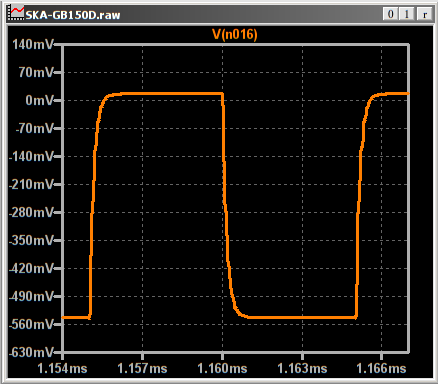This screenshot has height=384, width=438.
Task: Click the -140mV y-axis label
Action: [31, 156]
